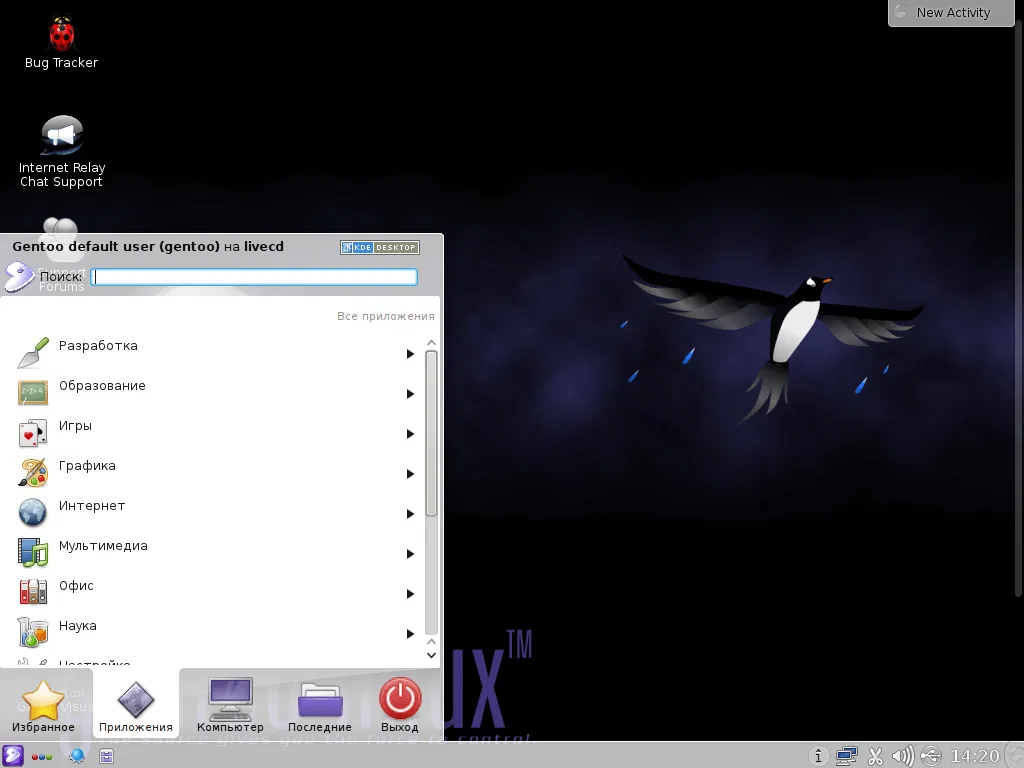Select the Интернет menu entry text
The height and width of the screenshot is (768, 1024).
point(91,505)
